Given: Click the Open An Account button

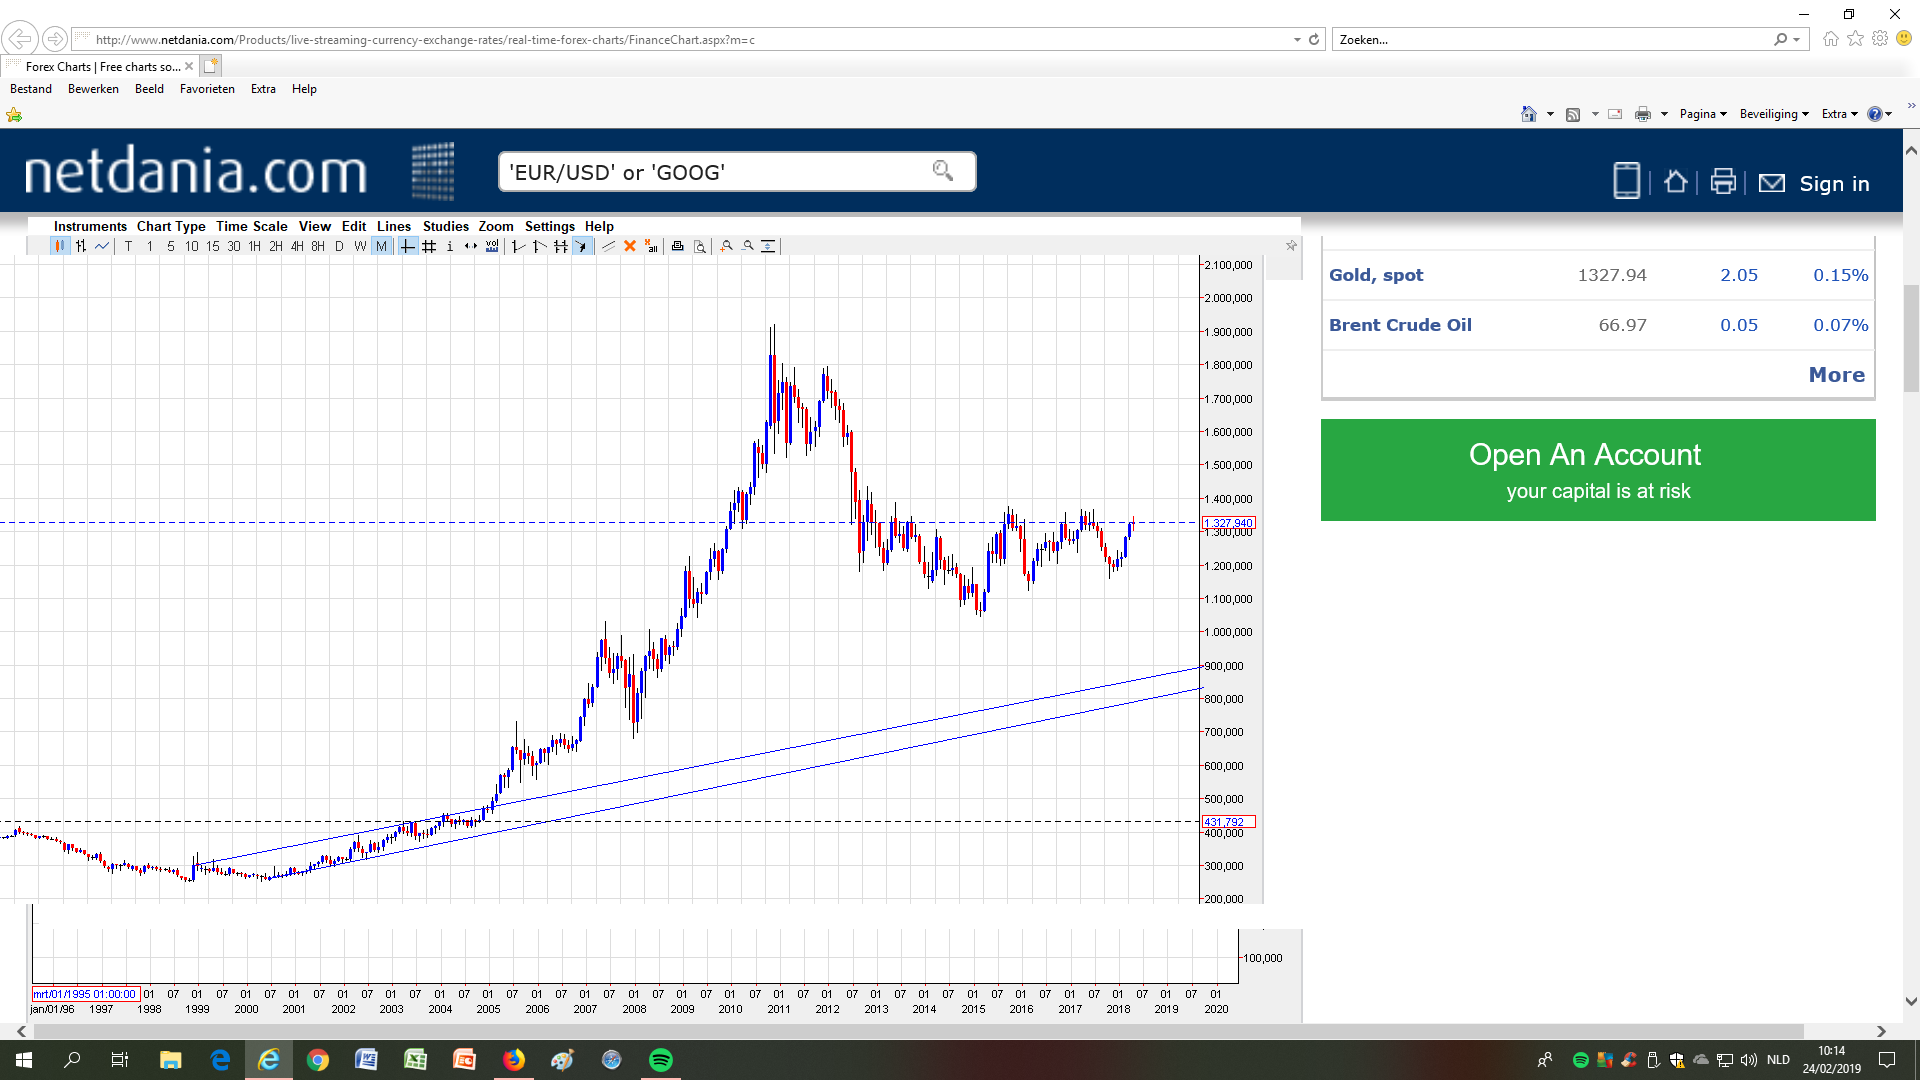Looking at the screenshot, I should click(x=1597, y=470).
